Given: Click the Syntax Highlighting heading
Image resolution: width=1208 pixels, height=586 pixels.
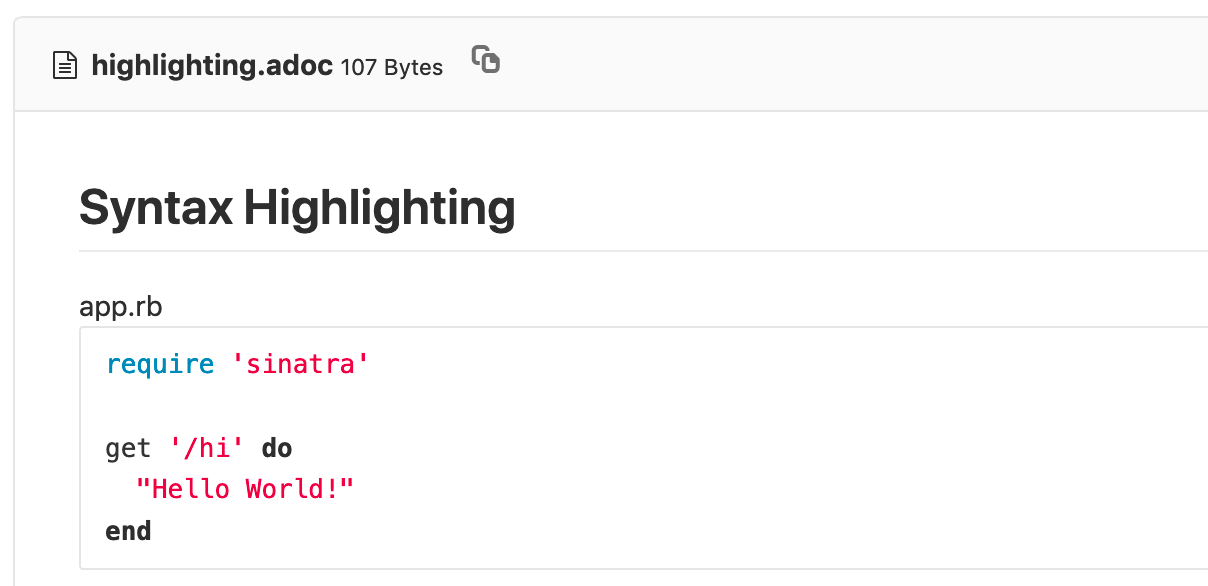Looking at the screenshot, I should pos(297,208).
